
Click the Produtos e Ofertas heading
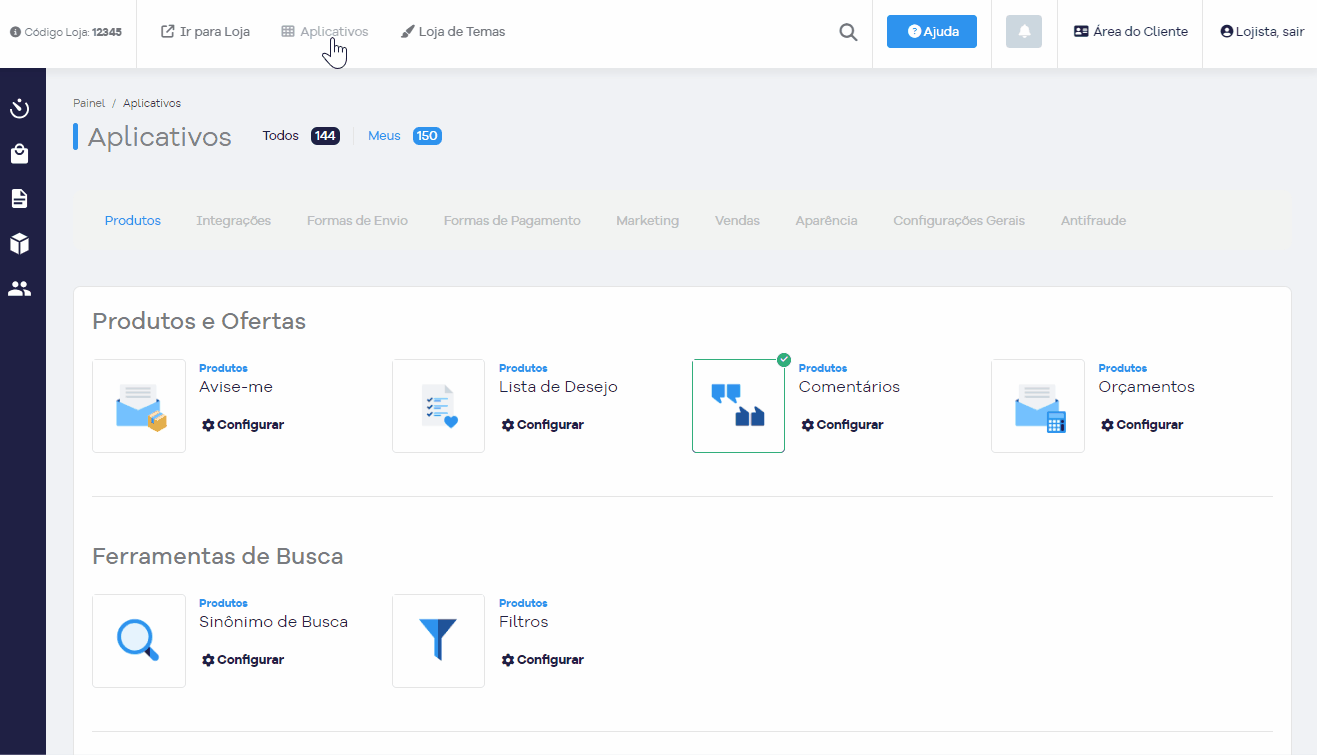pos(199,321)
